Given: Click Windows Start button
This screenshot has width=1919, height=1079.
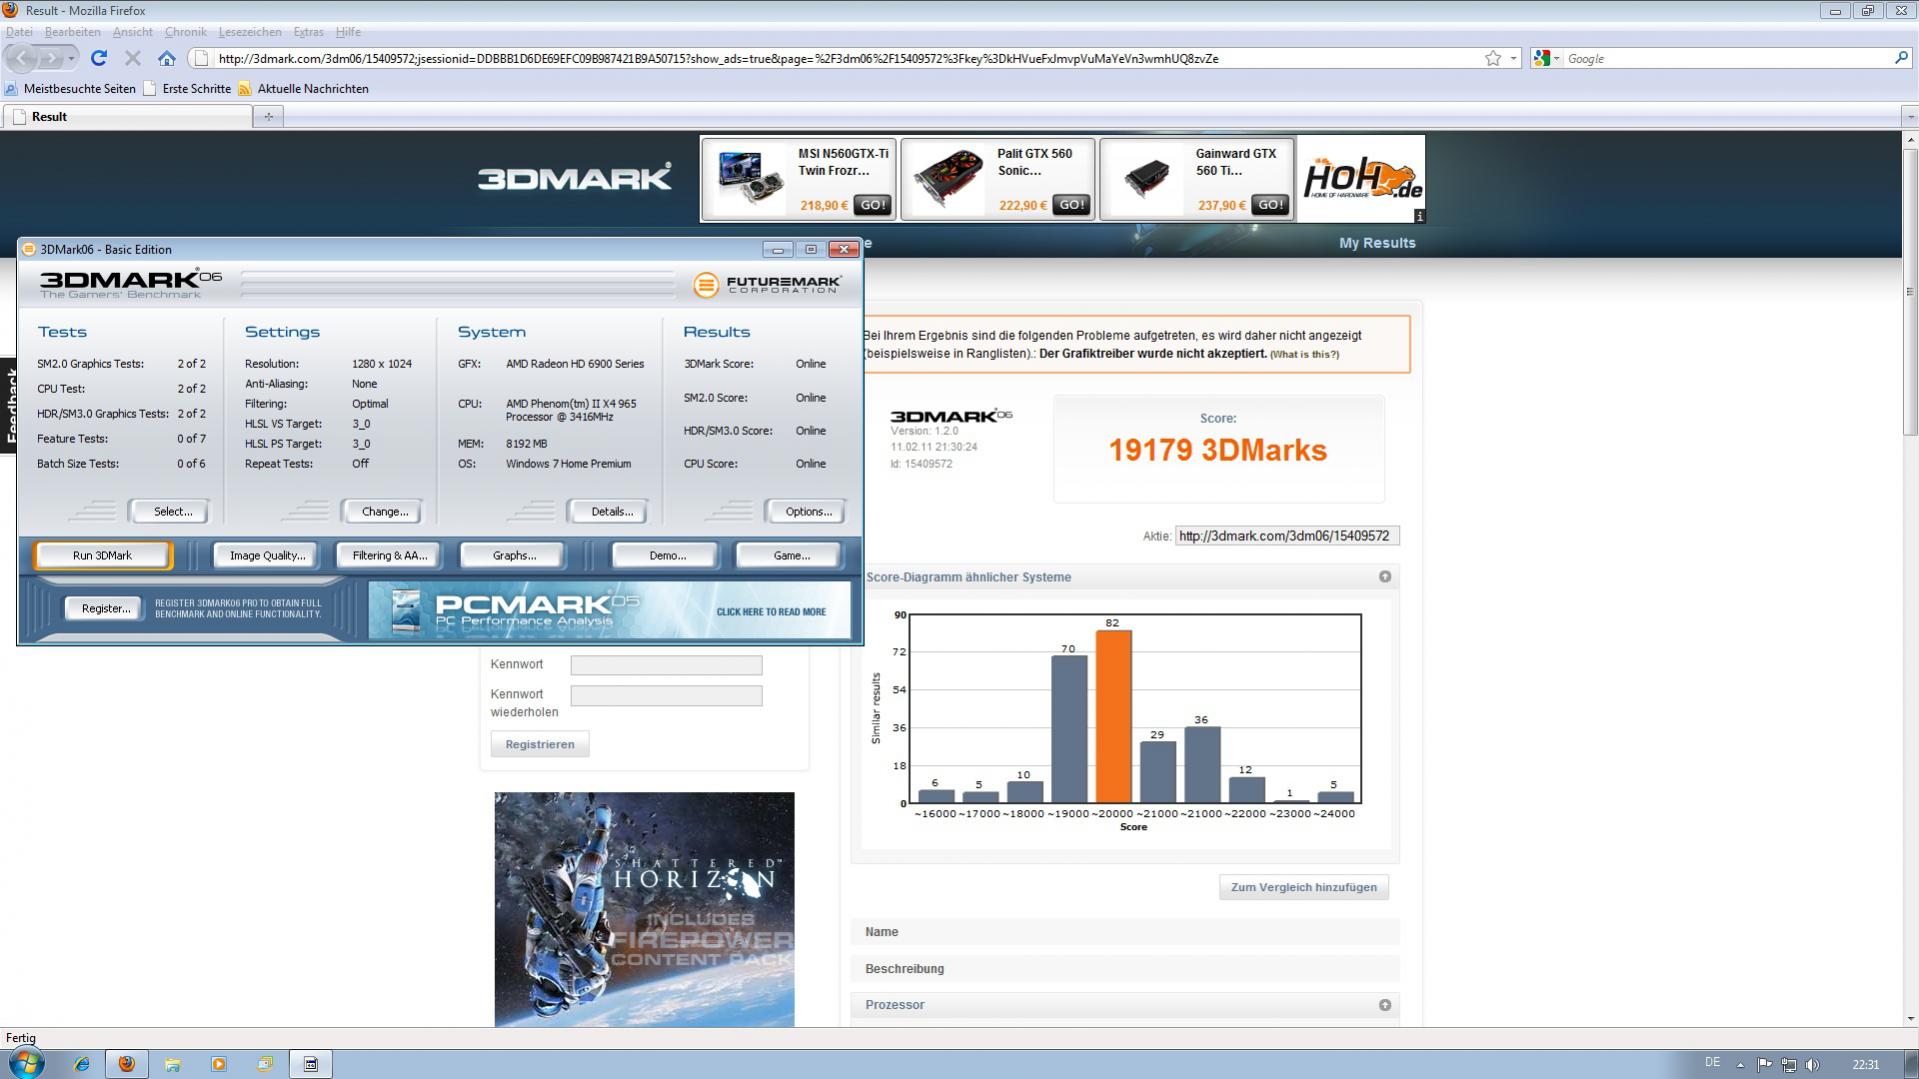Looking at the screenshot, I should point(27,1063).
